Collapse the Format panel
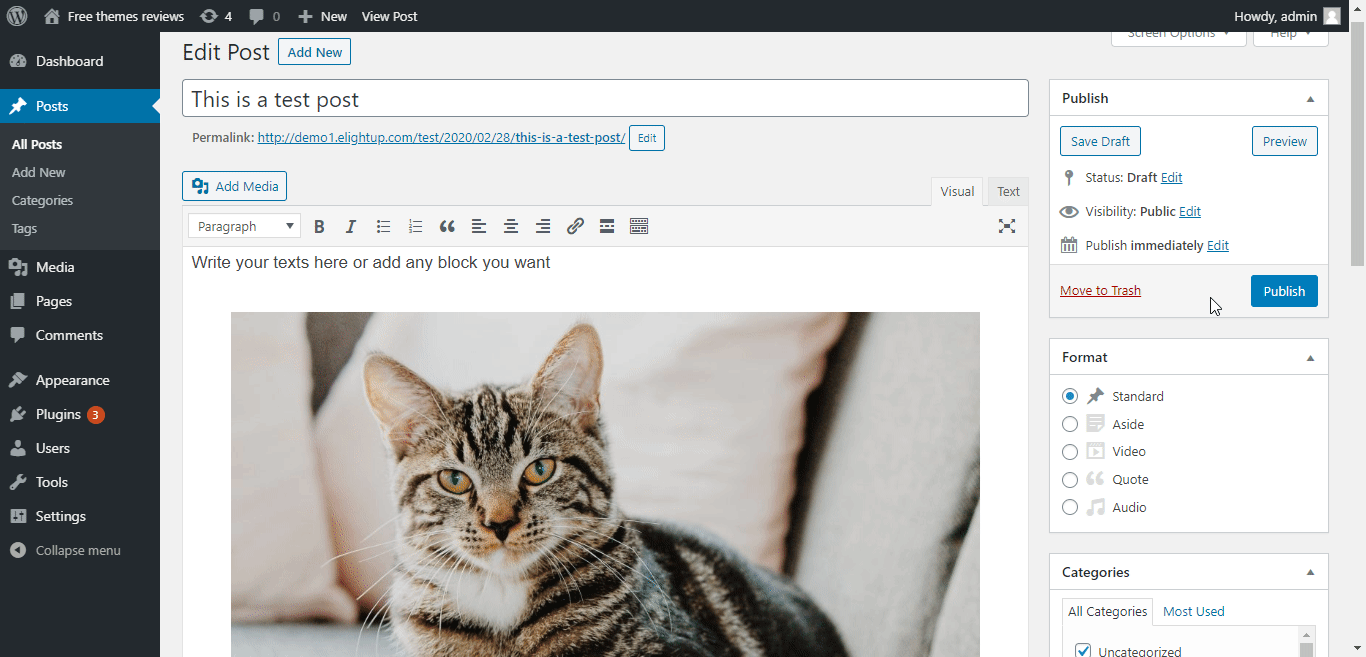The width and height of the screenshot is (1366, 657). [x=1310, y=357]
